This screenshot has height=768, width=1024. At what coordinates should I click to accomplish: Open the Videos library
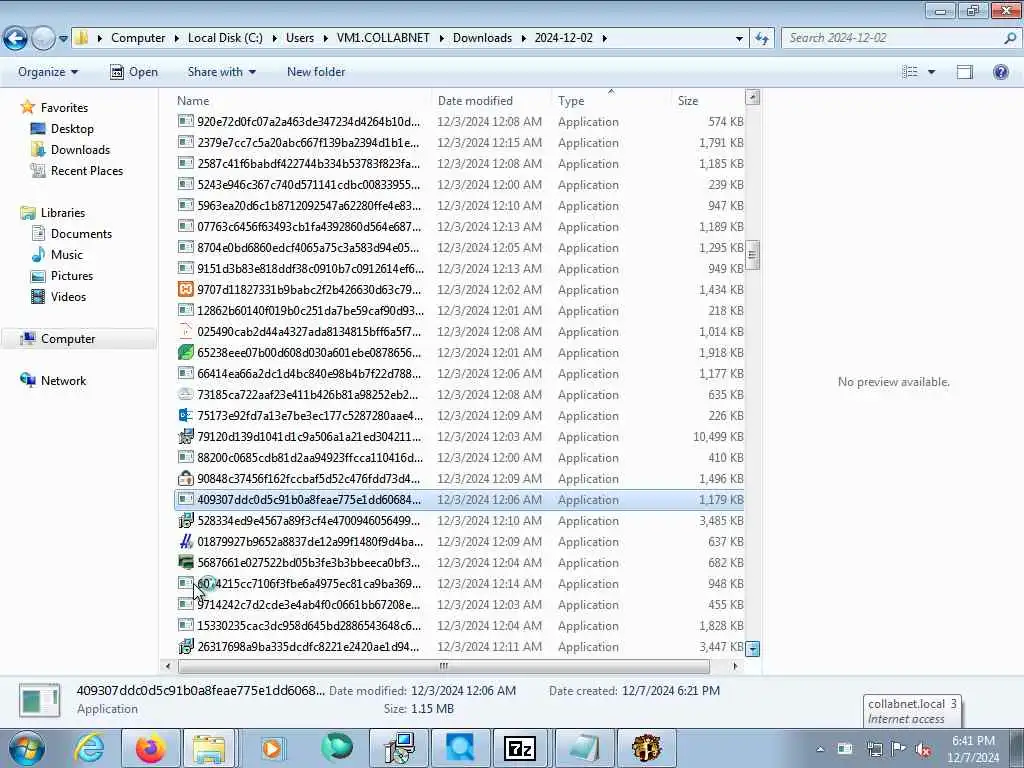click(69, 296)
